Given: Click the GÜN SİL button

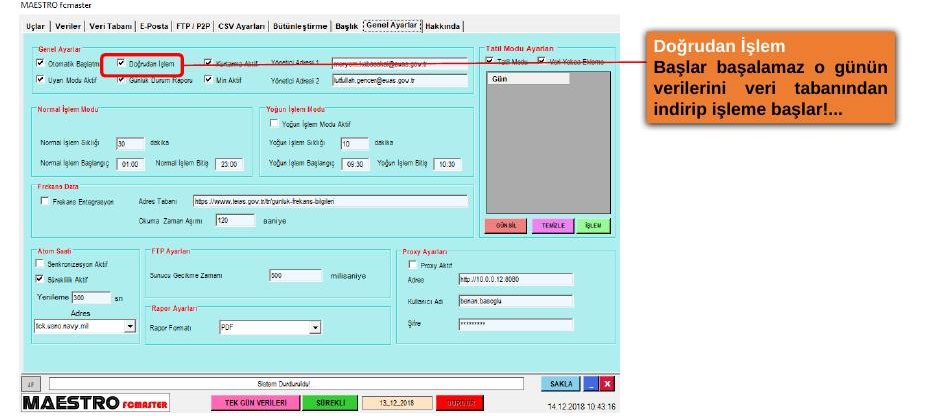Looking at the screenshot, I should click(x=506, y=226).
